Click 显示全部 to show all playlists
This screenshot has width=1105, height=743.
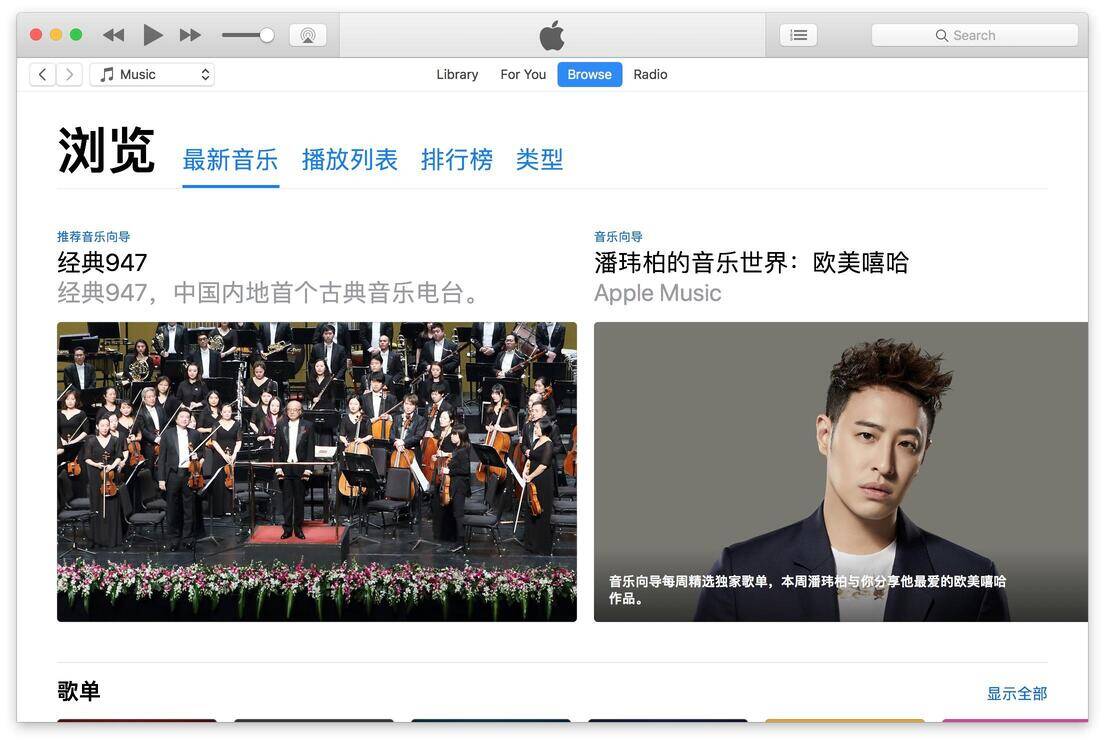pyautogui.click(x=1017, y=694)
